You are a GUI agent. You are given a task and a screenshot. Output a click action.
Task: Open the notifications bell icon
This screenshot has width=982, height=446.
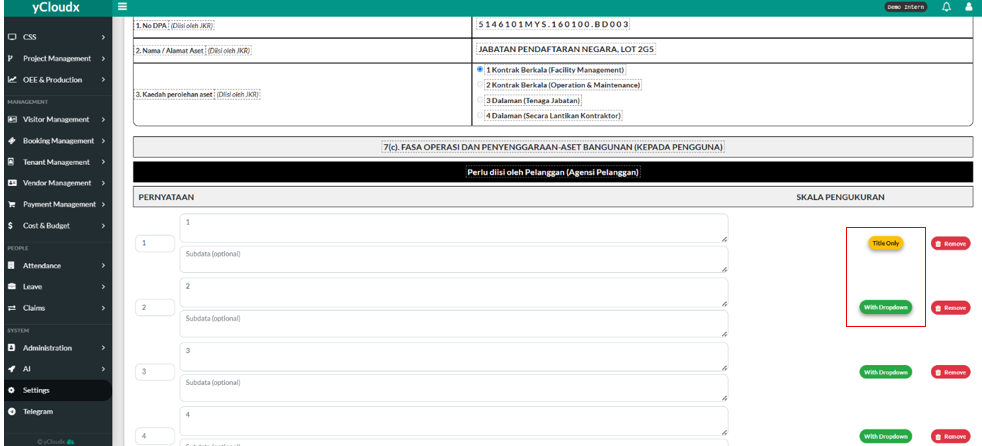946,7
